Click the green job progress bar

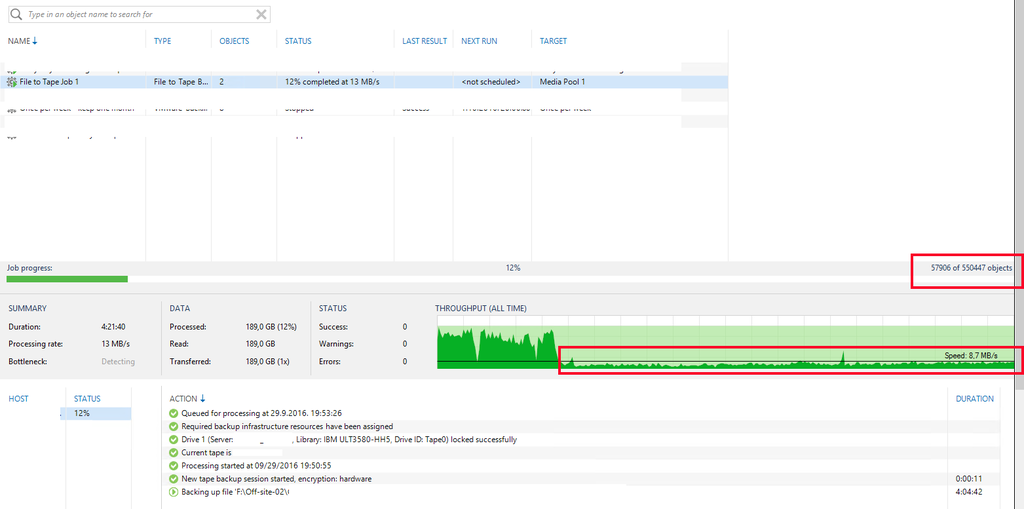pos(67,279)
